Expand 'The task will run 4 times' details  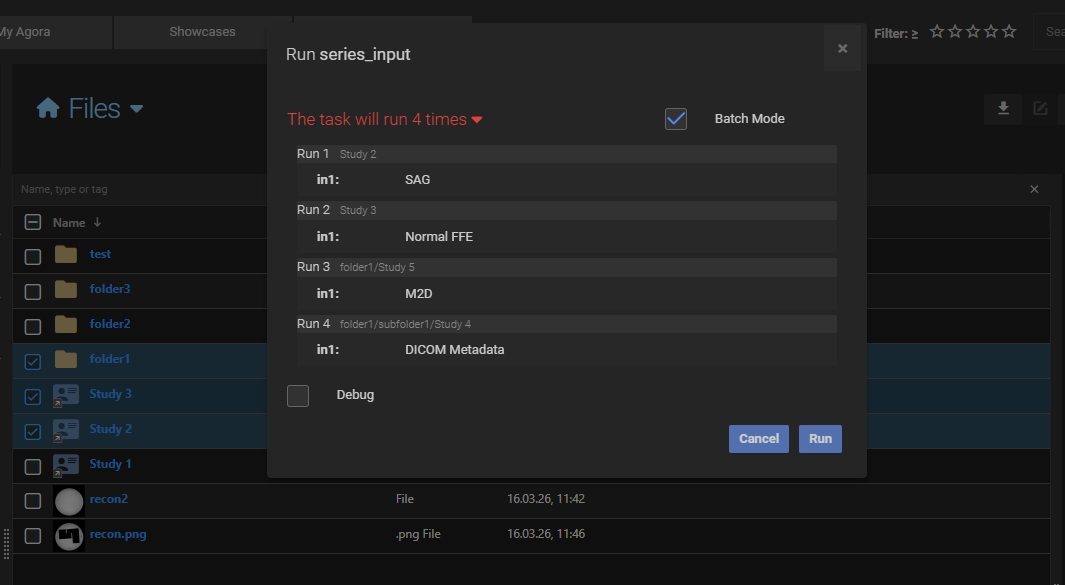[x=477, y=118]
